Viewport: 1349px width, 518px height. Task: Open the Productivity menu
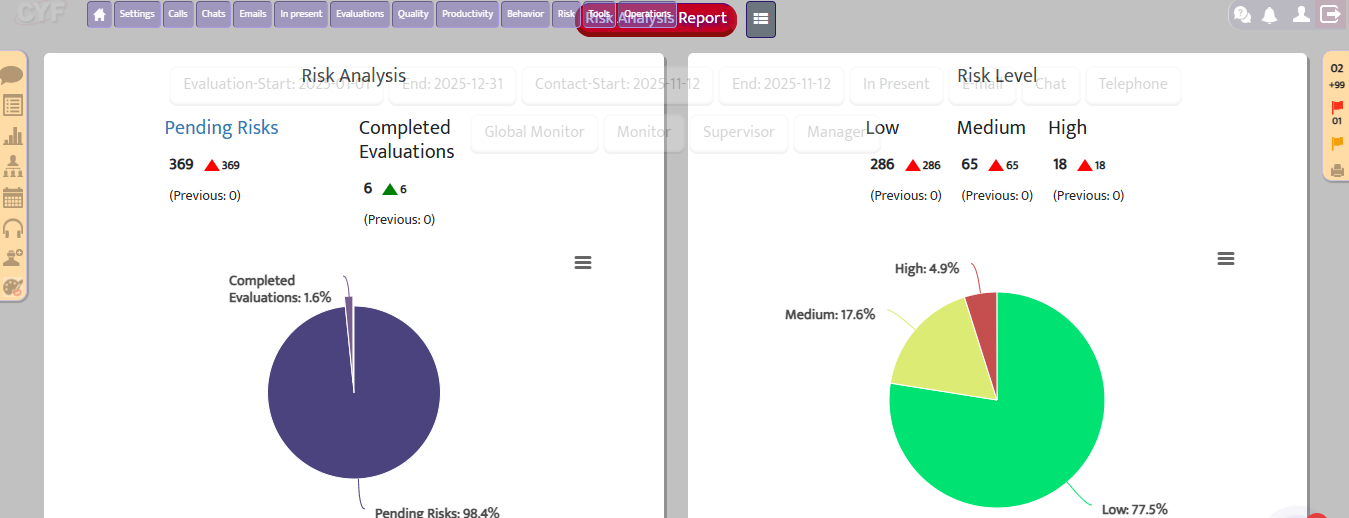click(467, 15)
